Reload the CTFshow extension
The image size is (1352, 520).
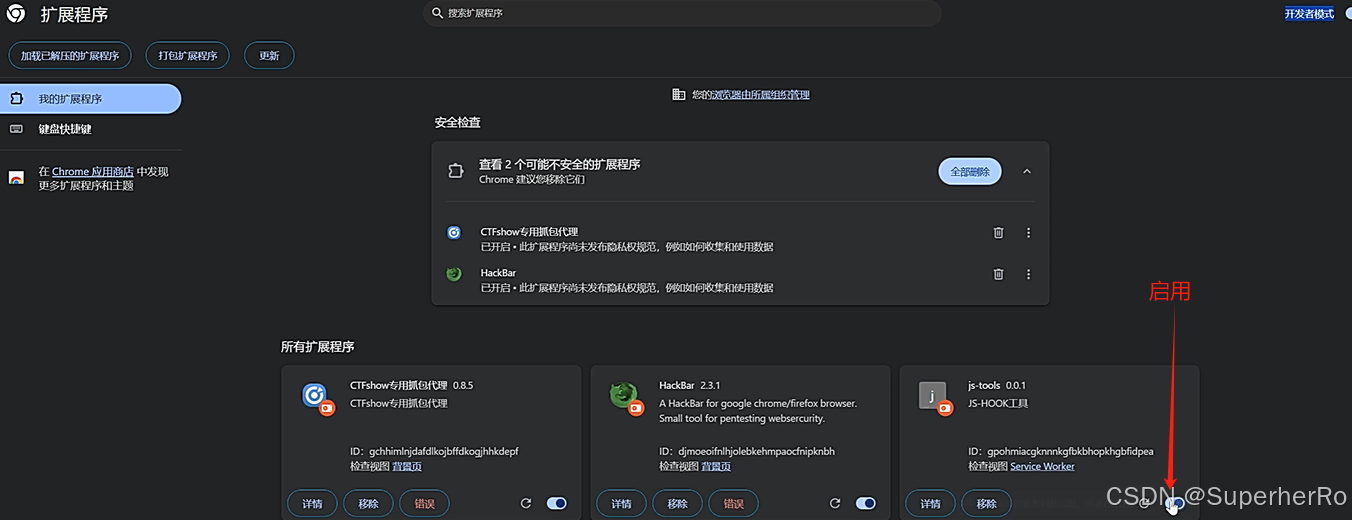click(x=526, y=504)
